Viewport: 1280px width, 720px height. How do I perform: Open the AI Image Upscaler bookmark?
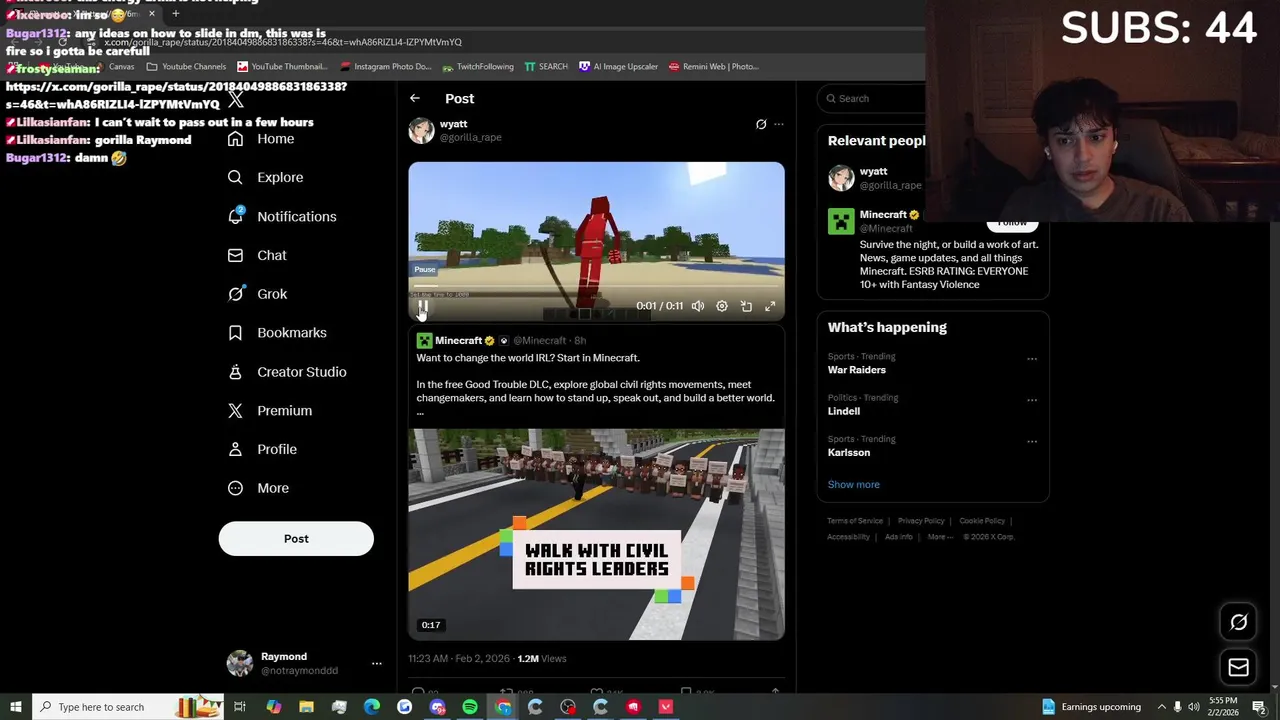[619, 67]
